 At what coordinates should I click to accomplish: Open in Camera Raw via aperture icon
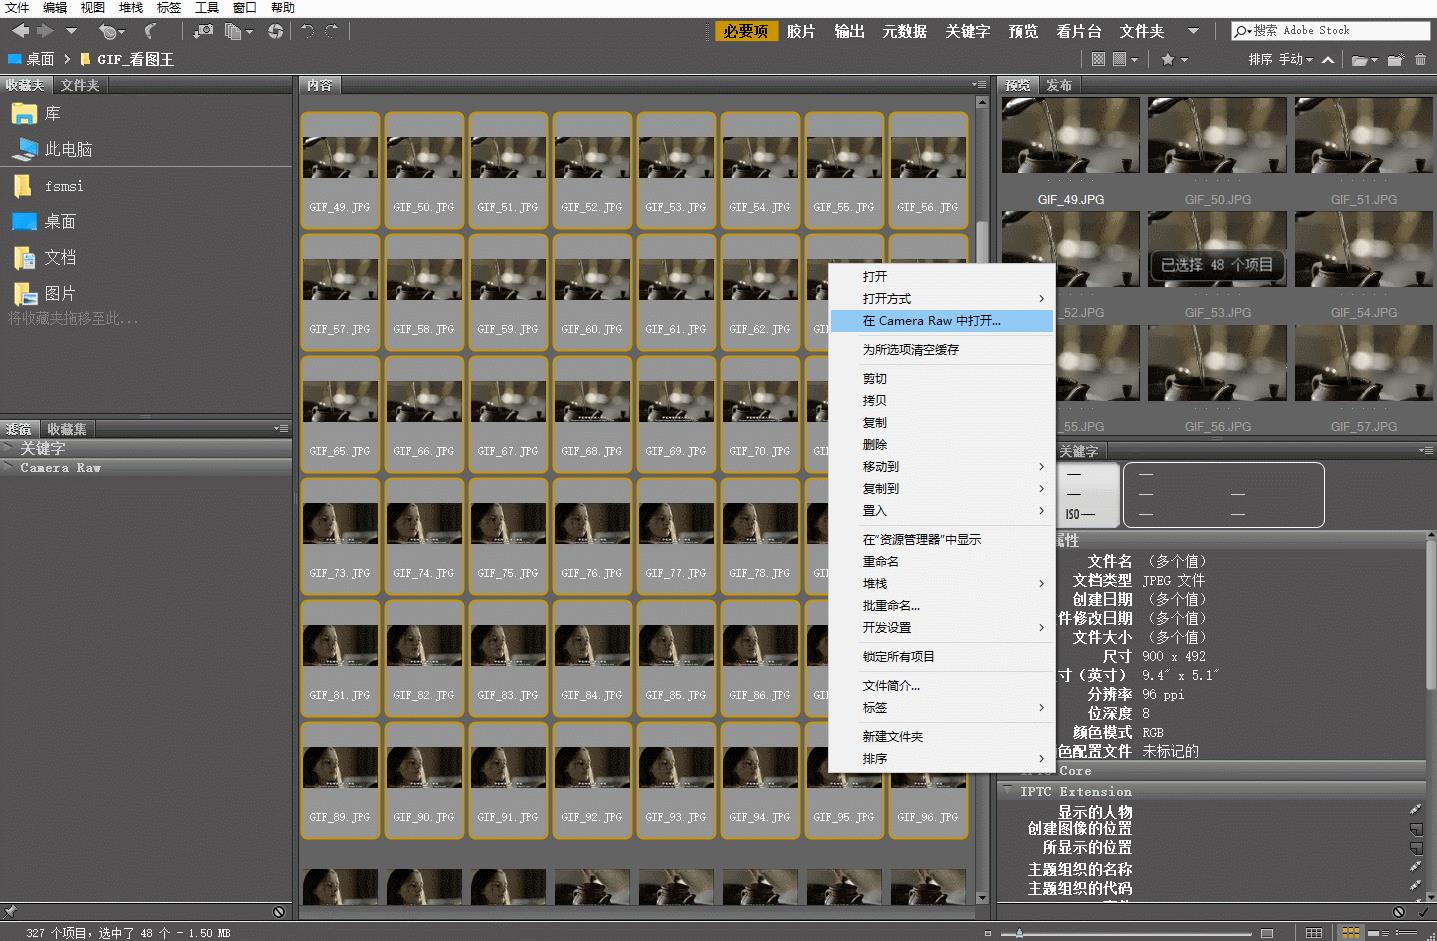pos(275,31)
